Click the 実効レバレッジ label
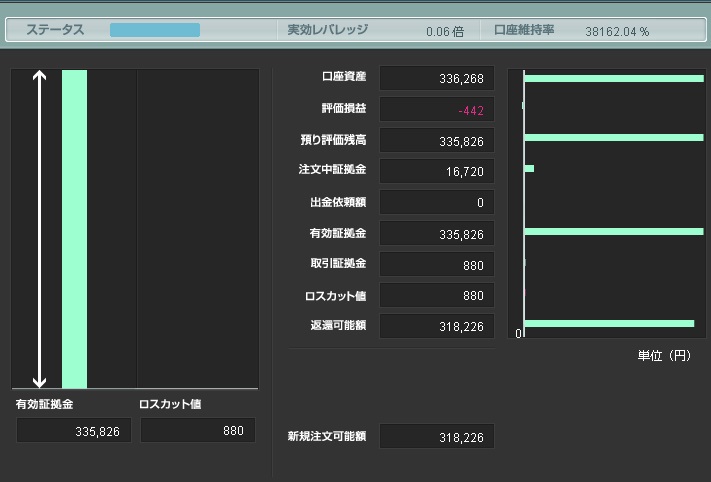 (327, 29)
